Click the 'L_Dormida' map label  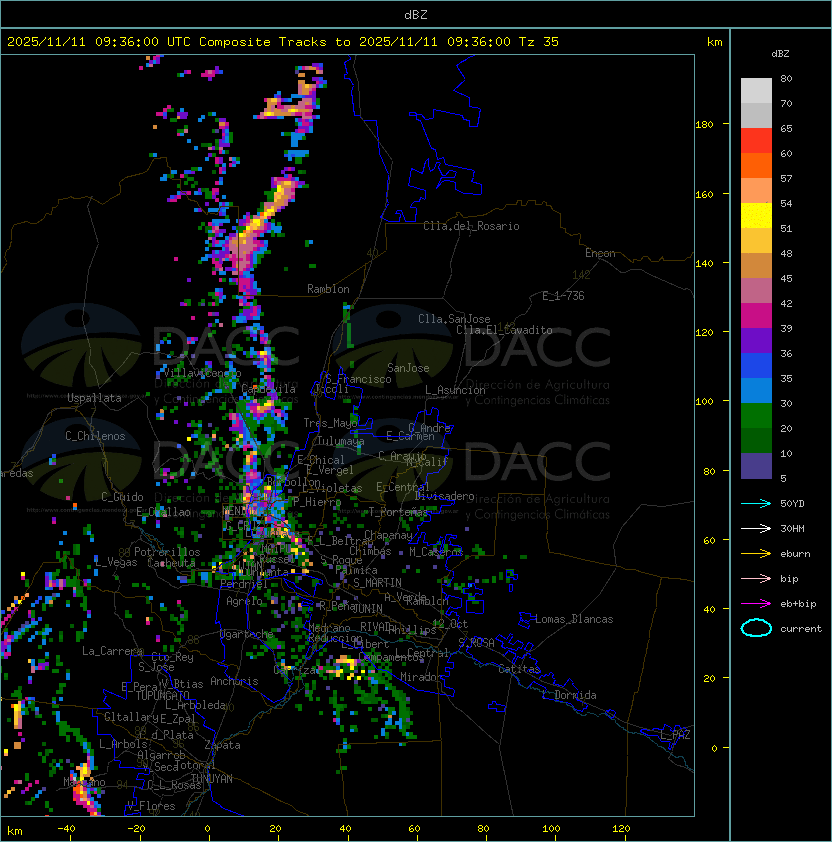(569, 695)
